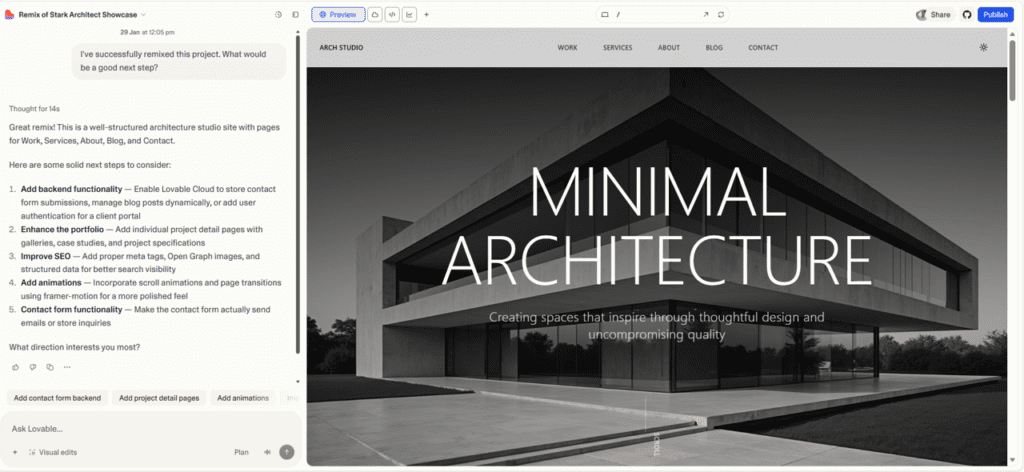Click 'Add contact form backend' suggestion
This screenshot has width=1024, height=472.
(57, 398)
